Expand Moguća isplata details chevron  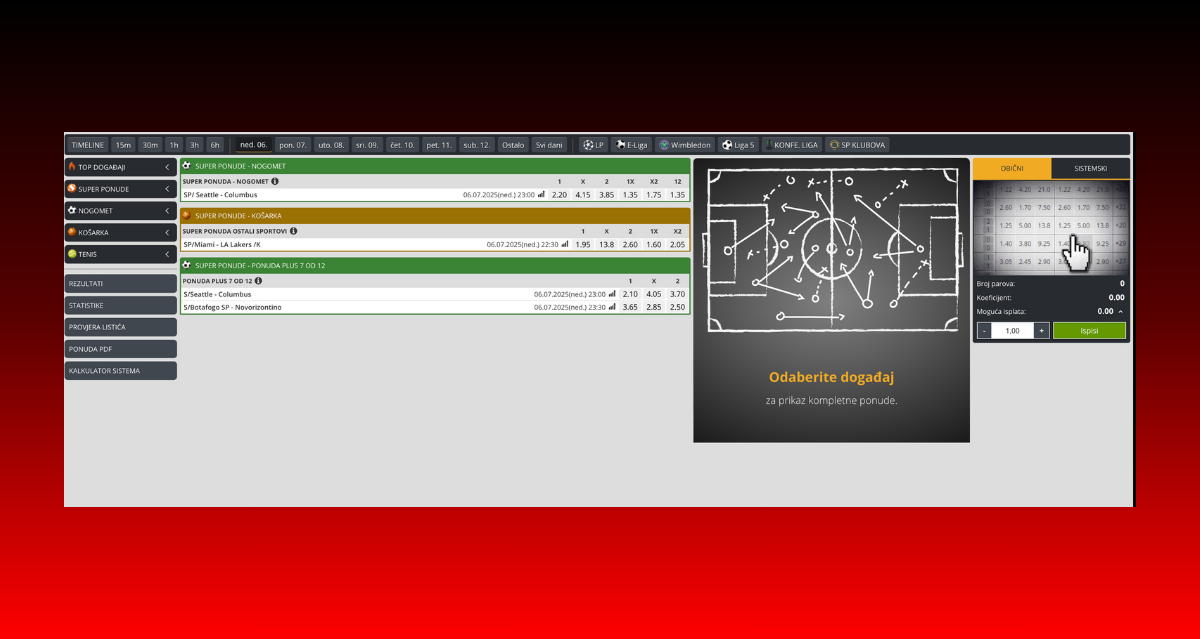click(x=1120, y=311)
